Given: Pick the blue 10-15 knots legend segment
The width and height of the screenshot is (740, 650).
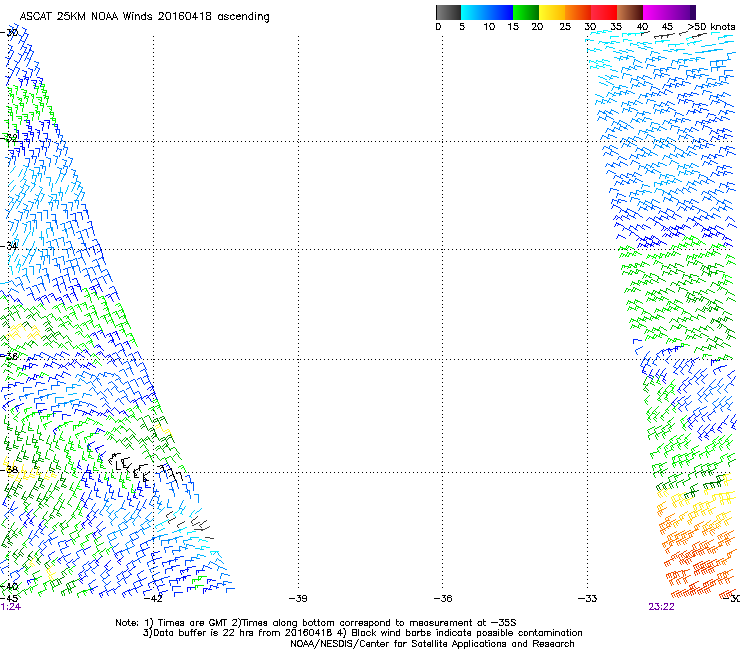Looking at the screenshot, I should (500, 12).
